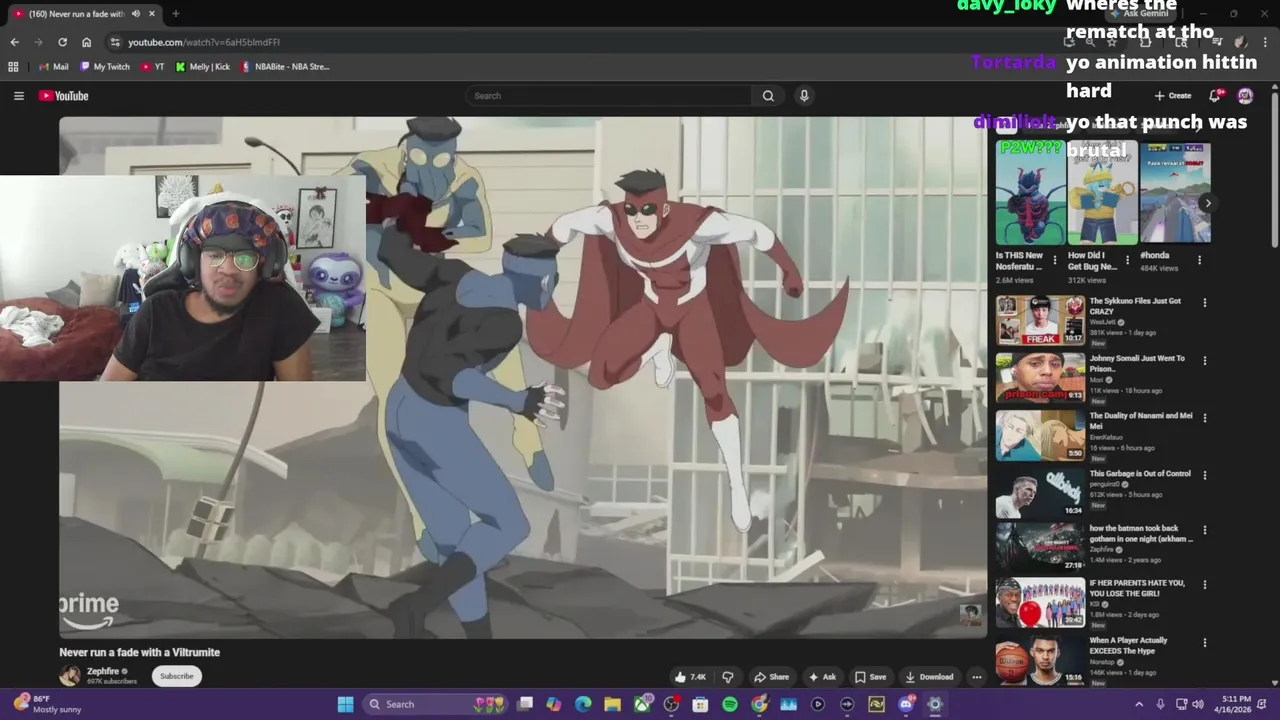Open the NBABite bookmark
This screenshot has width=1280, height=720.
(x=285, y=67)
